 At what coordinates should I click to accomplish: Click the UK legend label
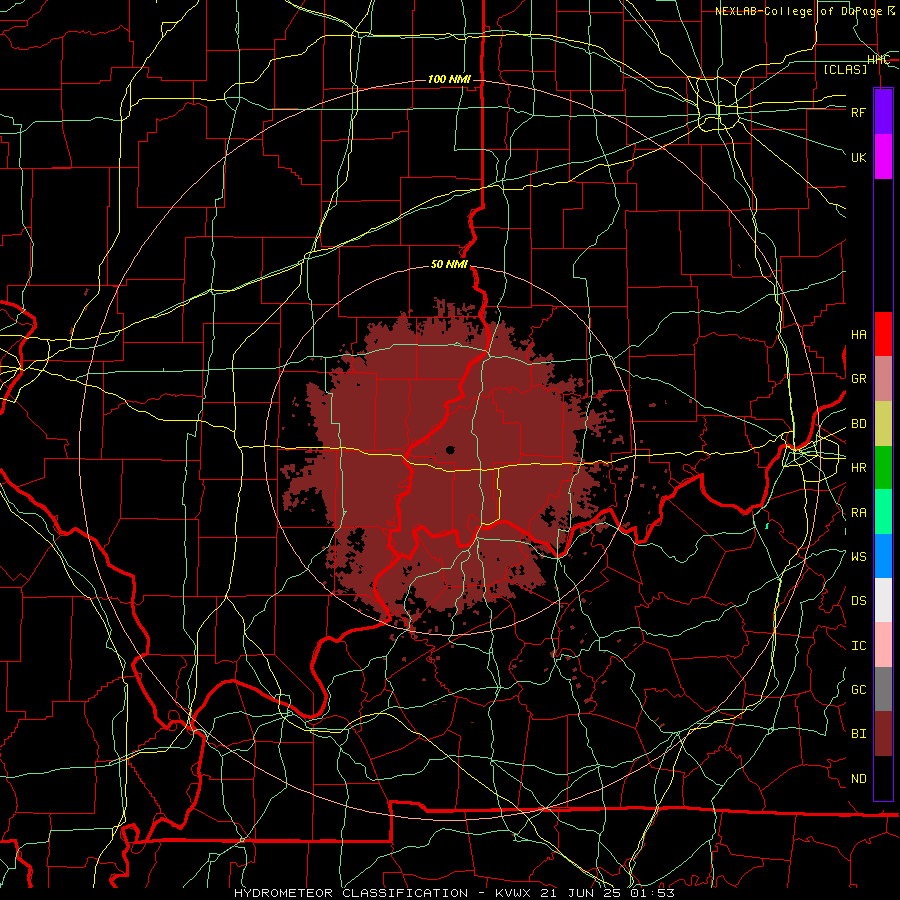click(859, 157)
